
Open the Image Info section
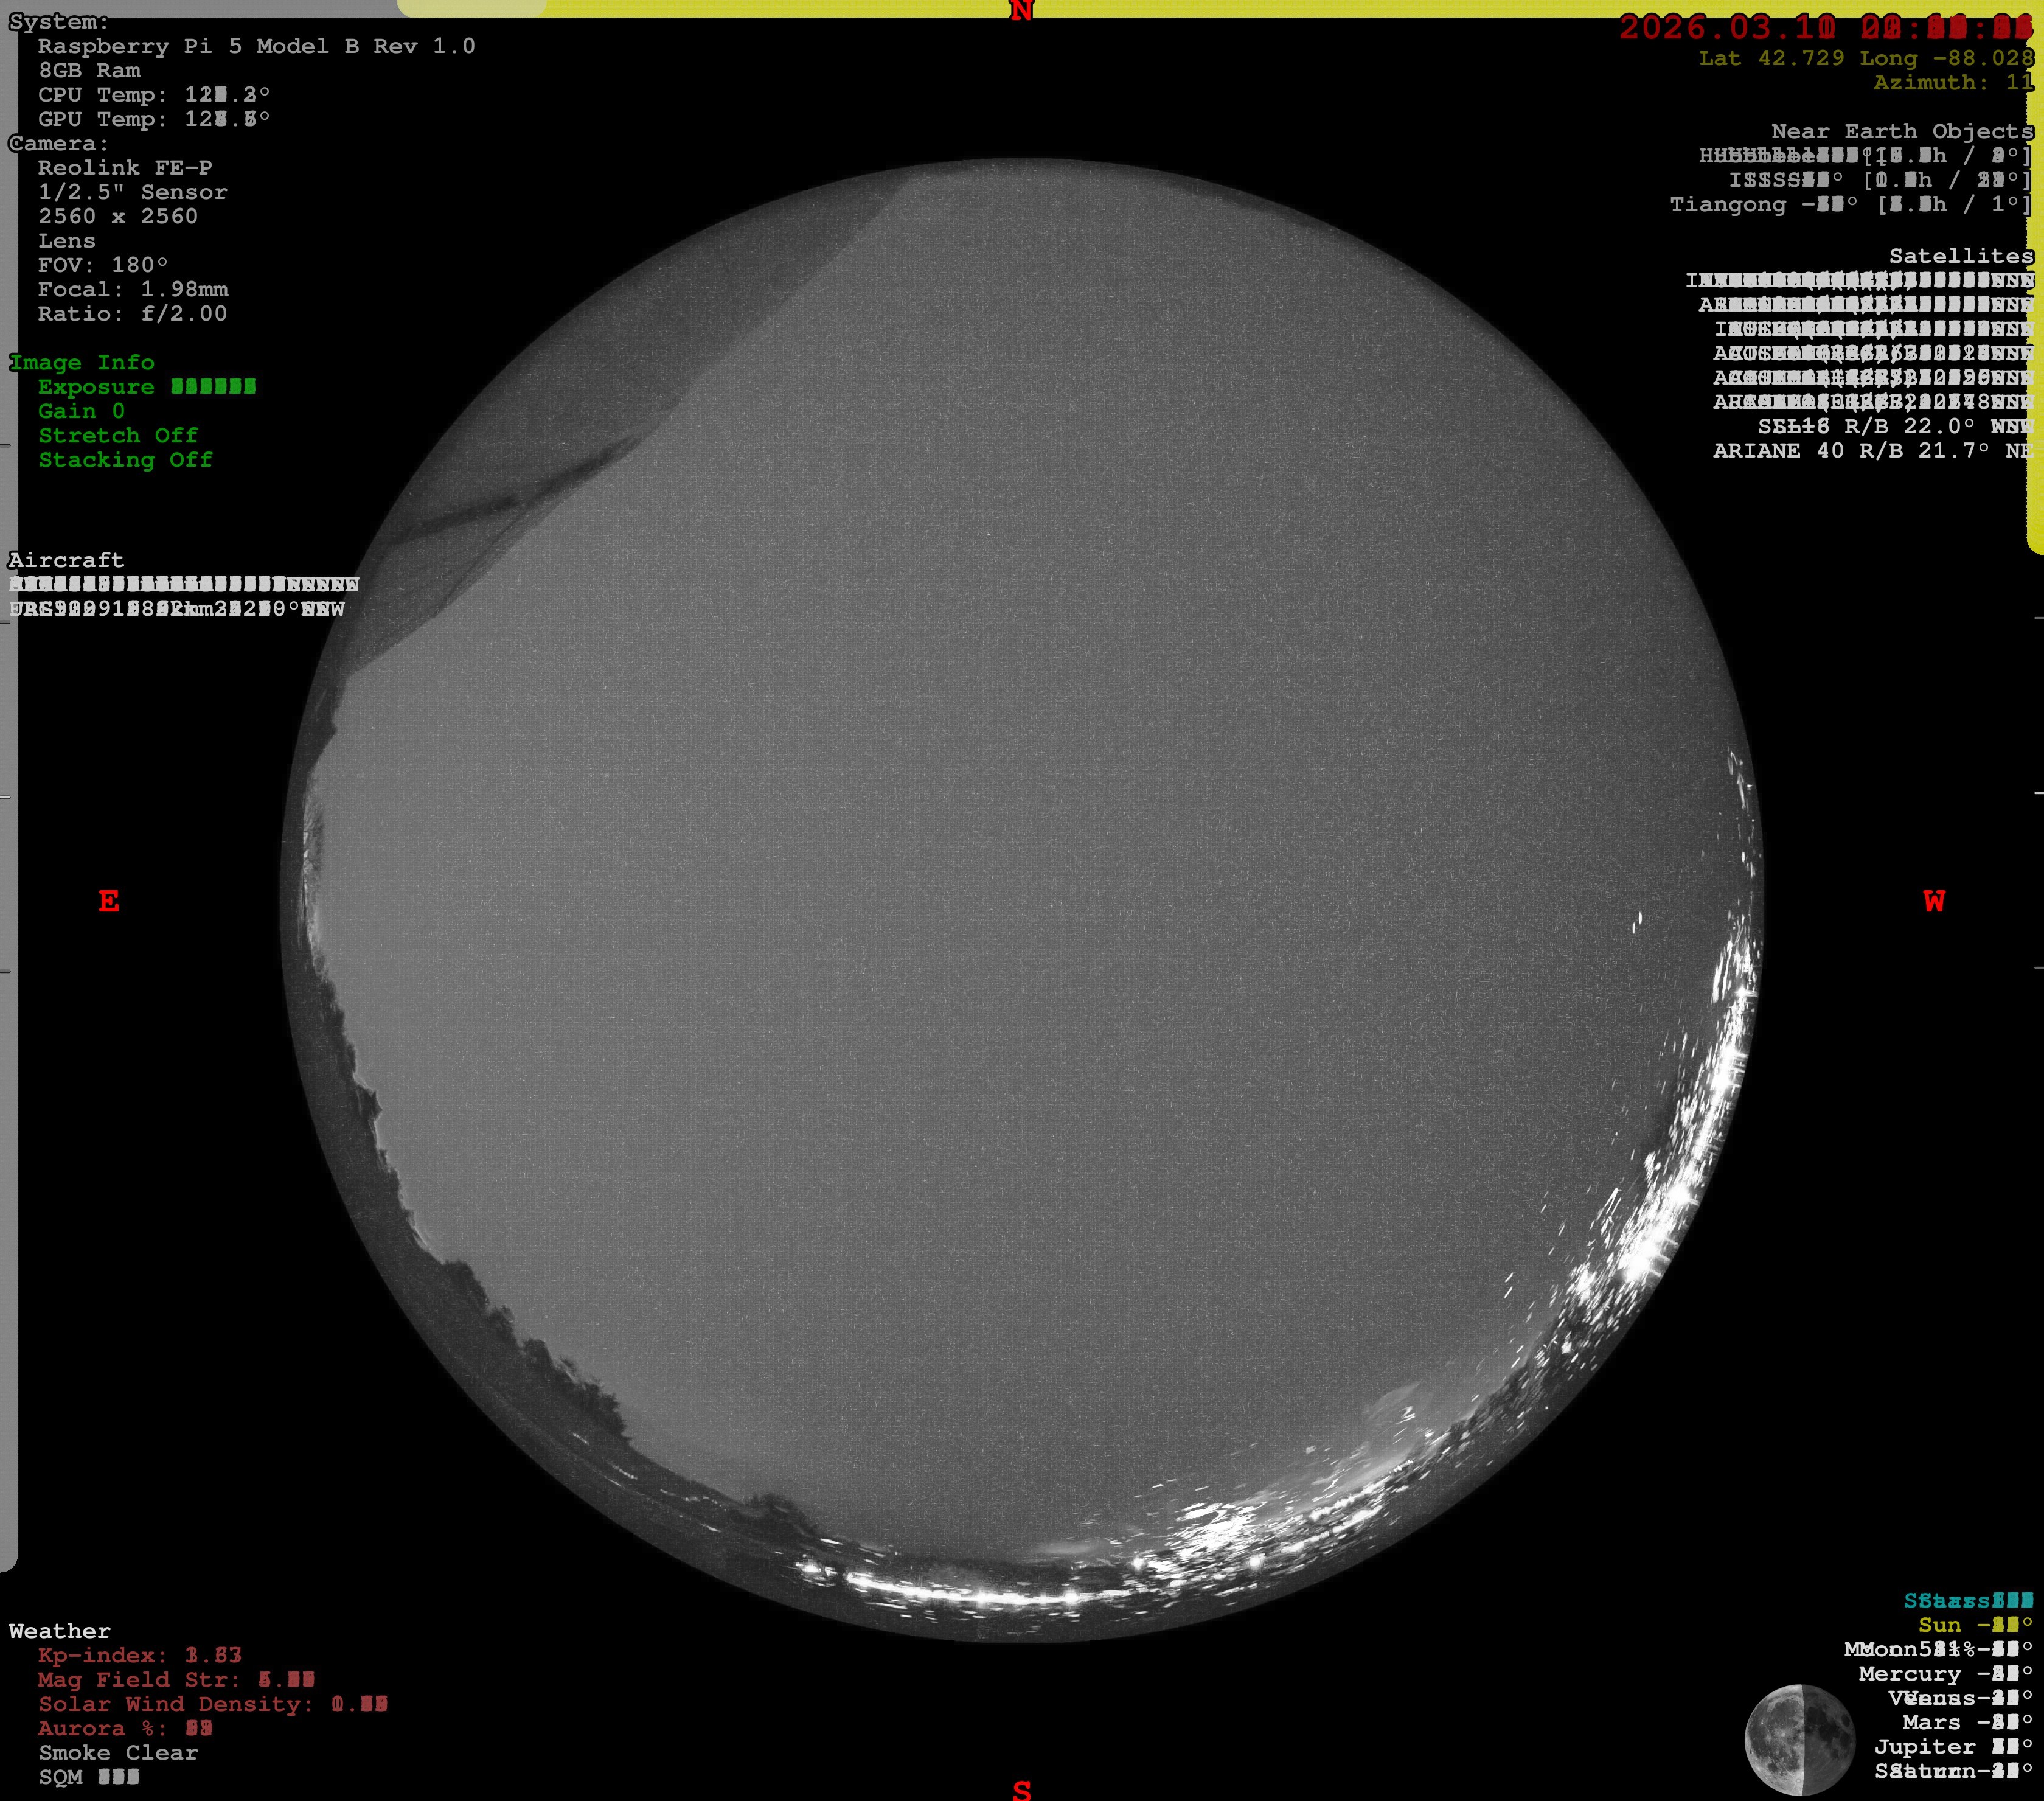pyautogui.click(x=82, y=362)
